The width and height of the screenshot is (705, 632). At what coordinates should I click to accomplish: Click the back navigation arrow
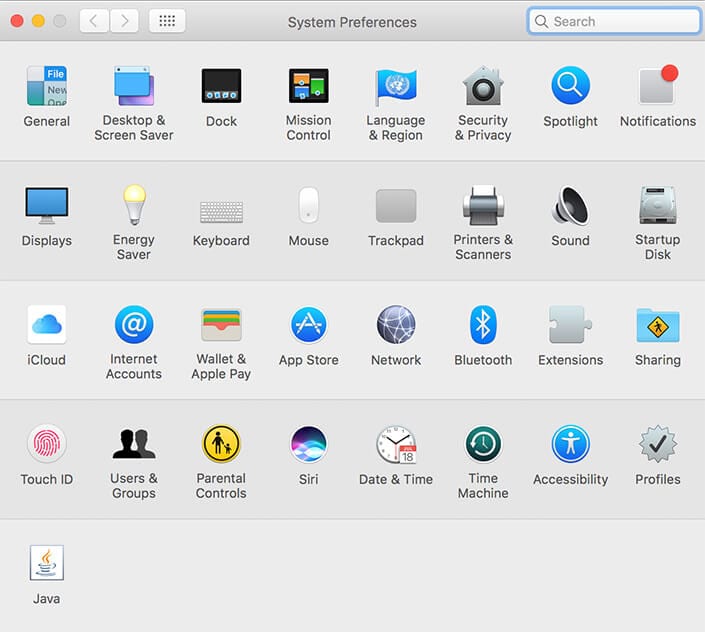(94, 21)
